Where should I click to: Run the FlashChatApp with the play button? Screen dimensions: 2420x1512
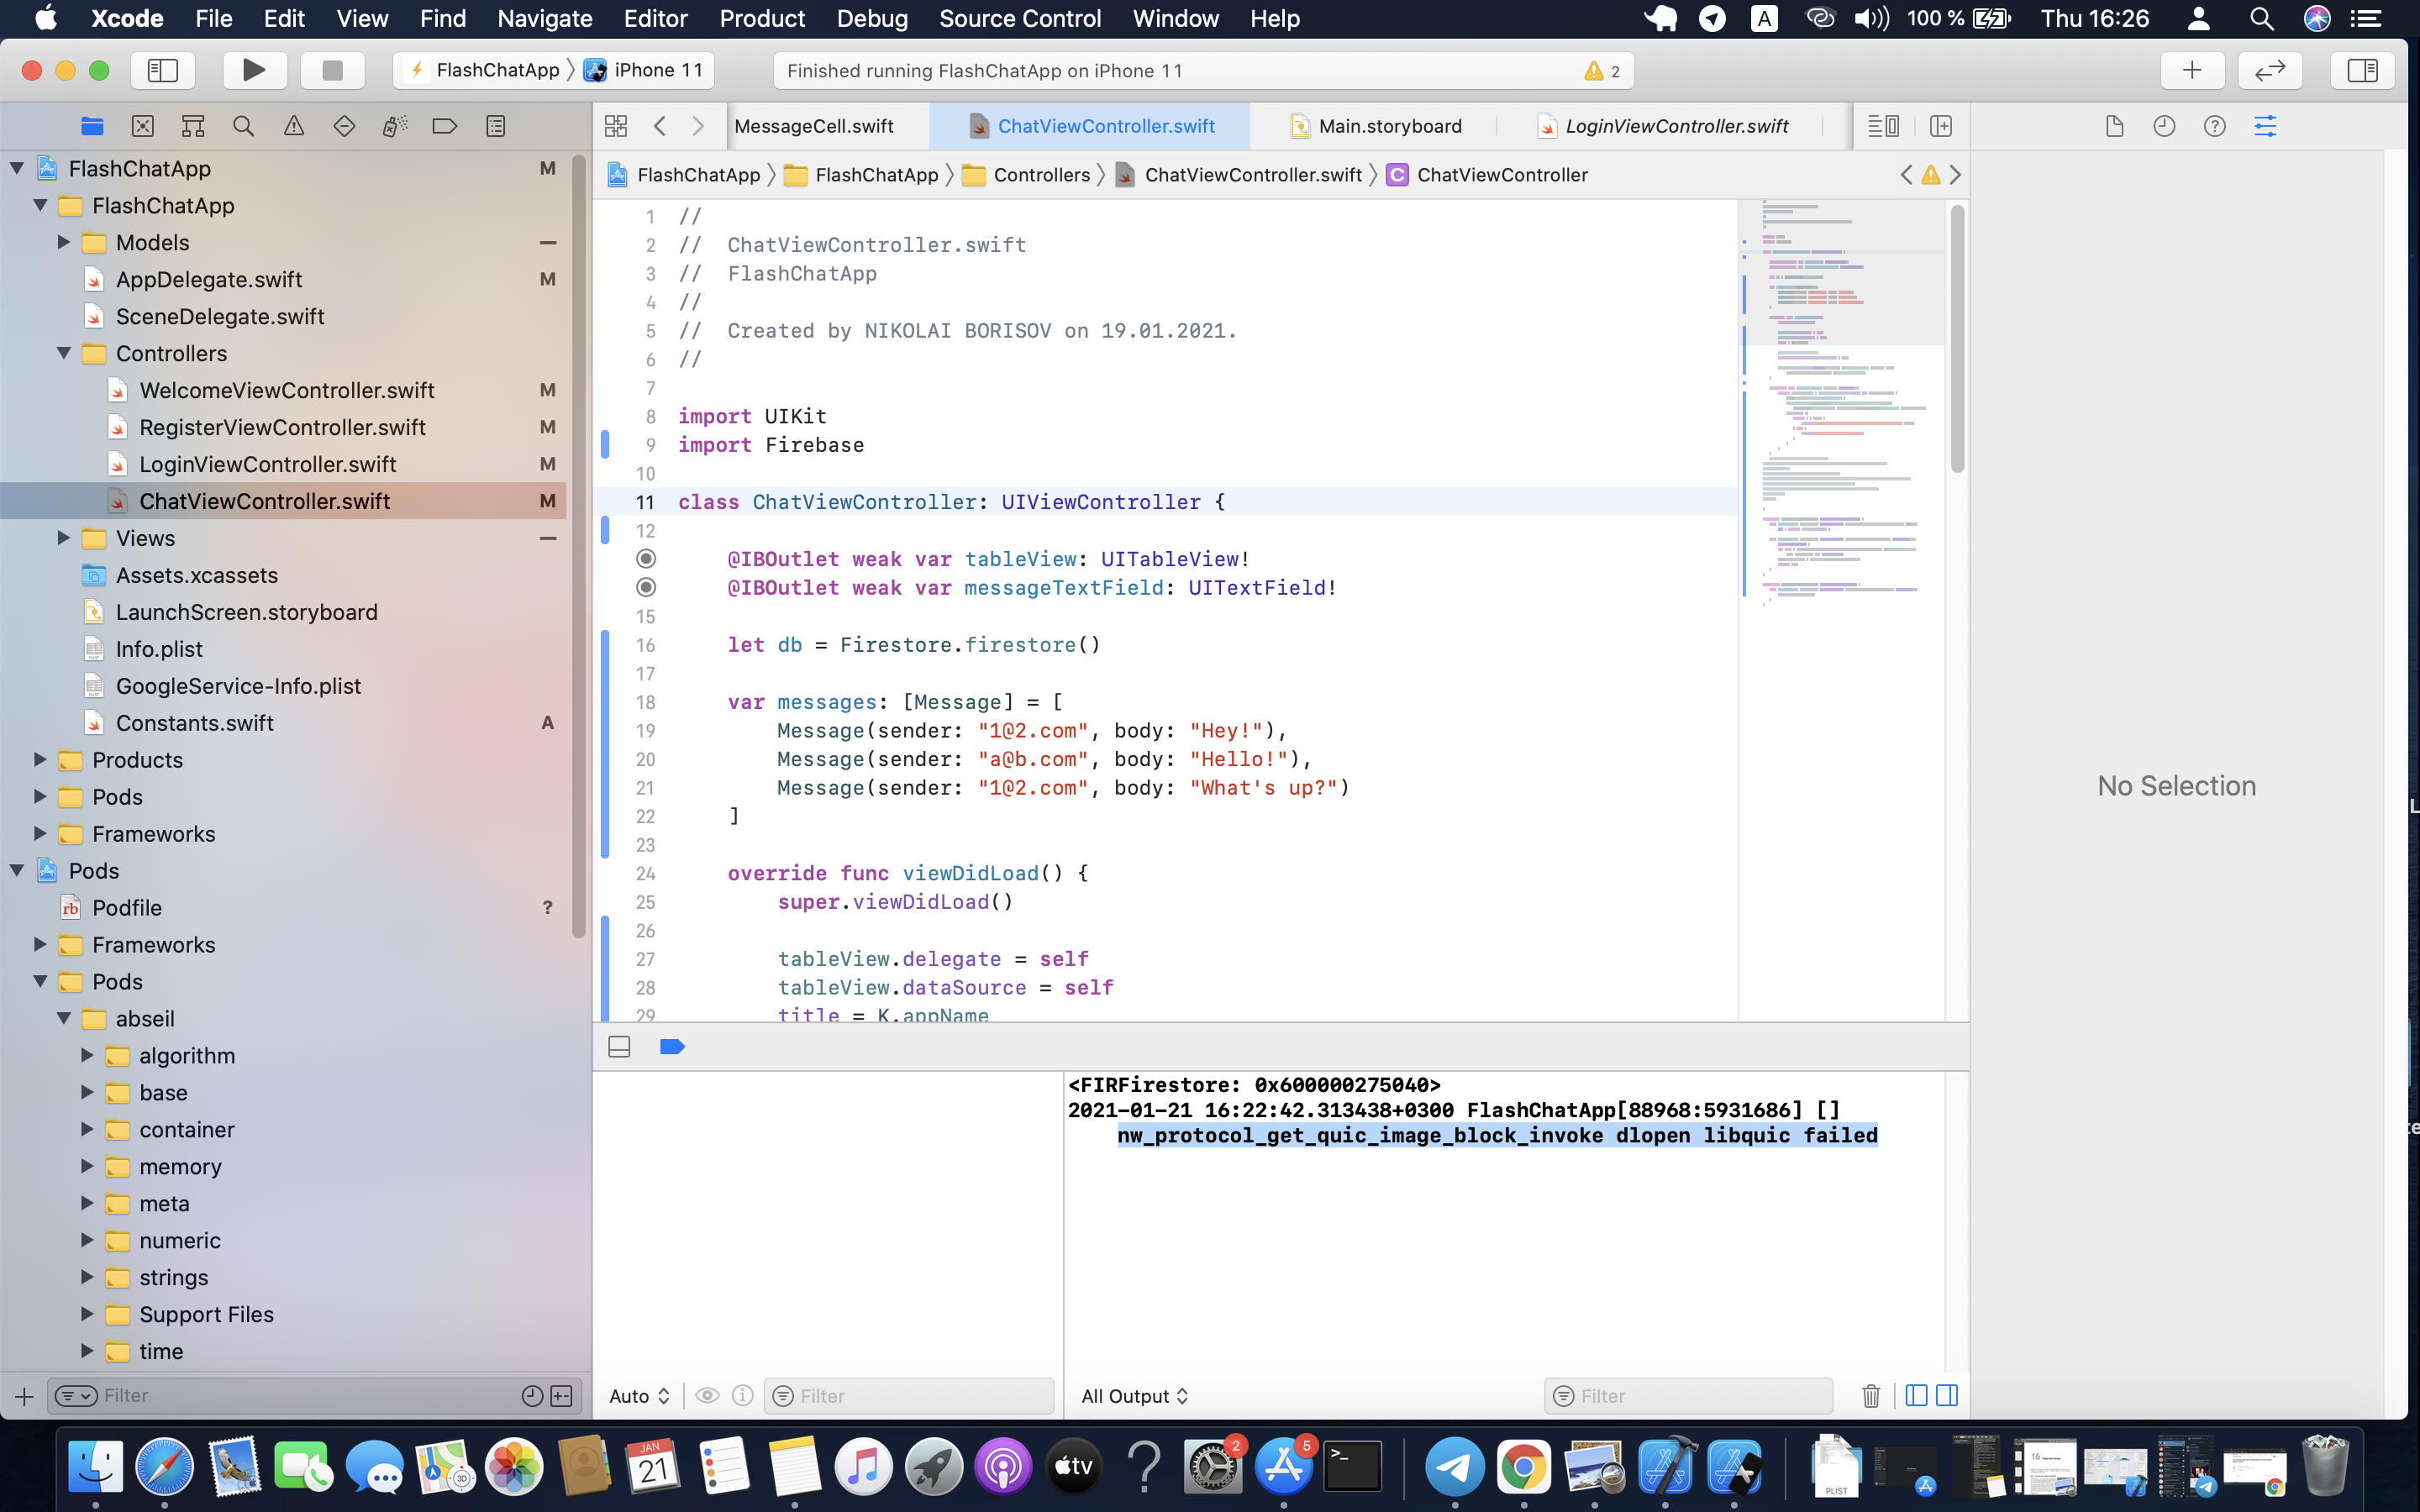coord(254,70)
